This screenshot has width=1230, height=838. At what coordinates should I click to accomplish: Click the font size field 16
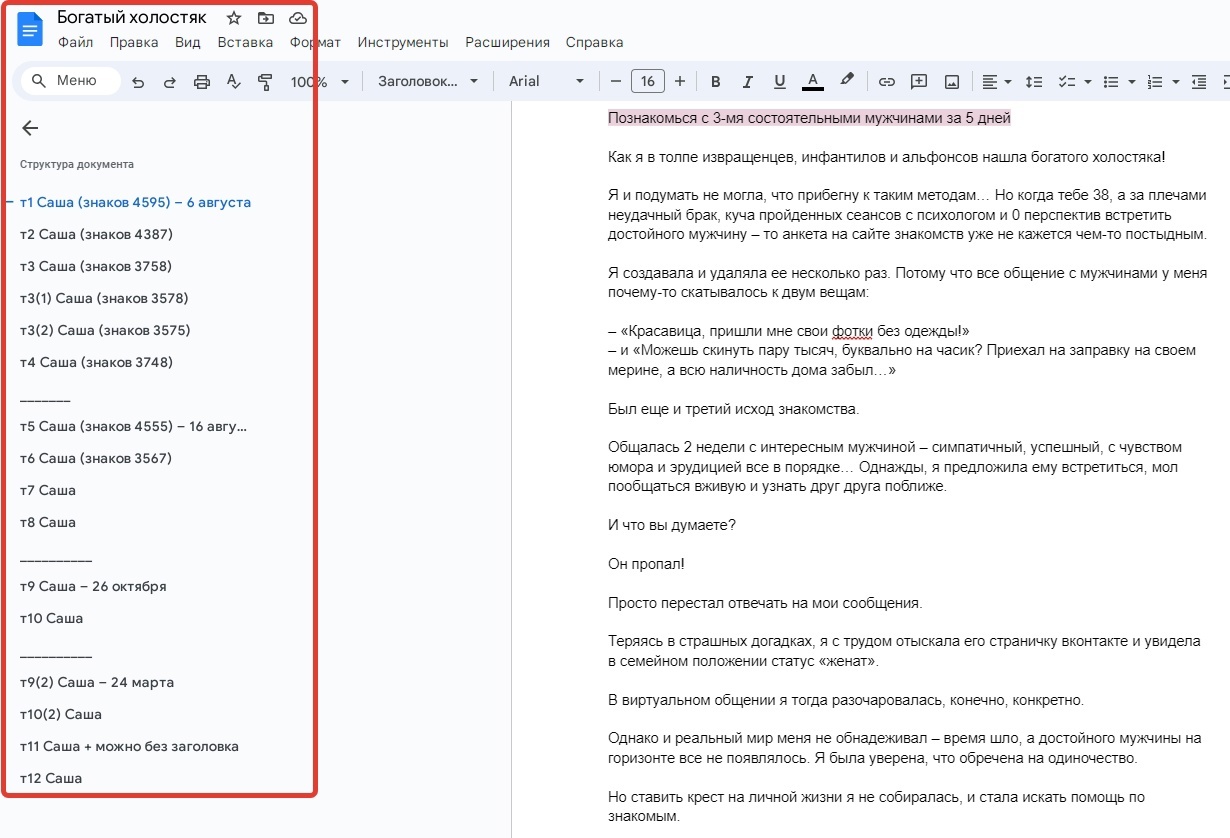pyautogui.click(x=648, y=82)
